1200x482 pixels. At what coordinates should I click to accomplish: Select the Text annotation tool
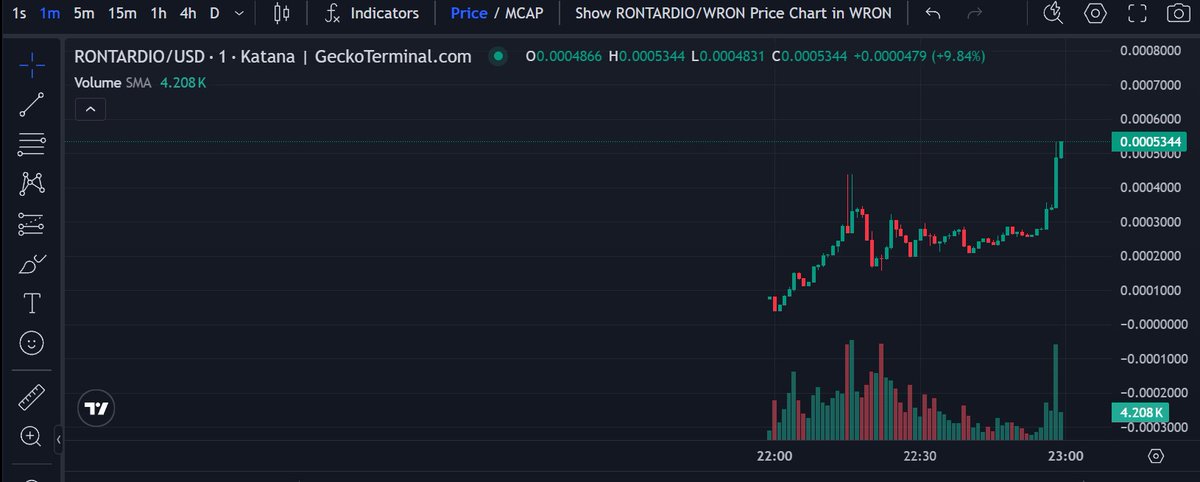click(x=32, y=303)
